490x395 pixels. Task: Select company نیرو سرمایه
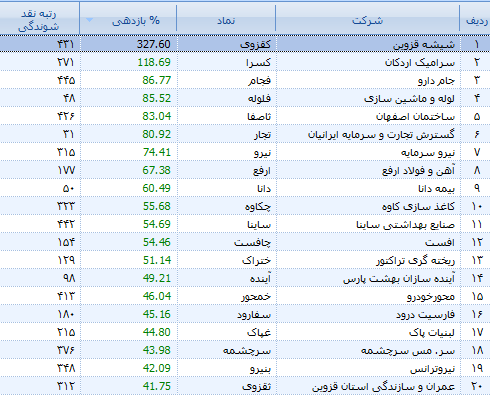[x=428, y=152]
